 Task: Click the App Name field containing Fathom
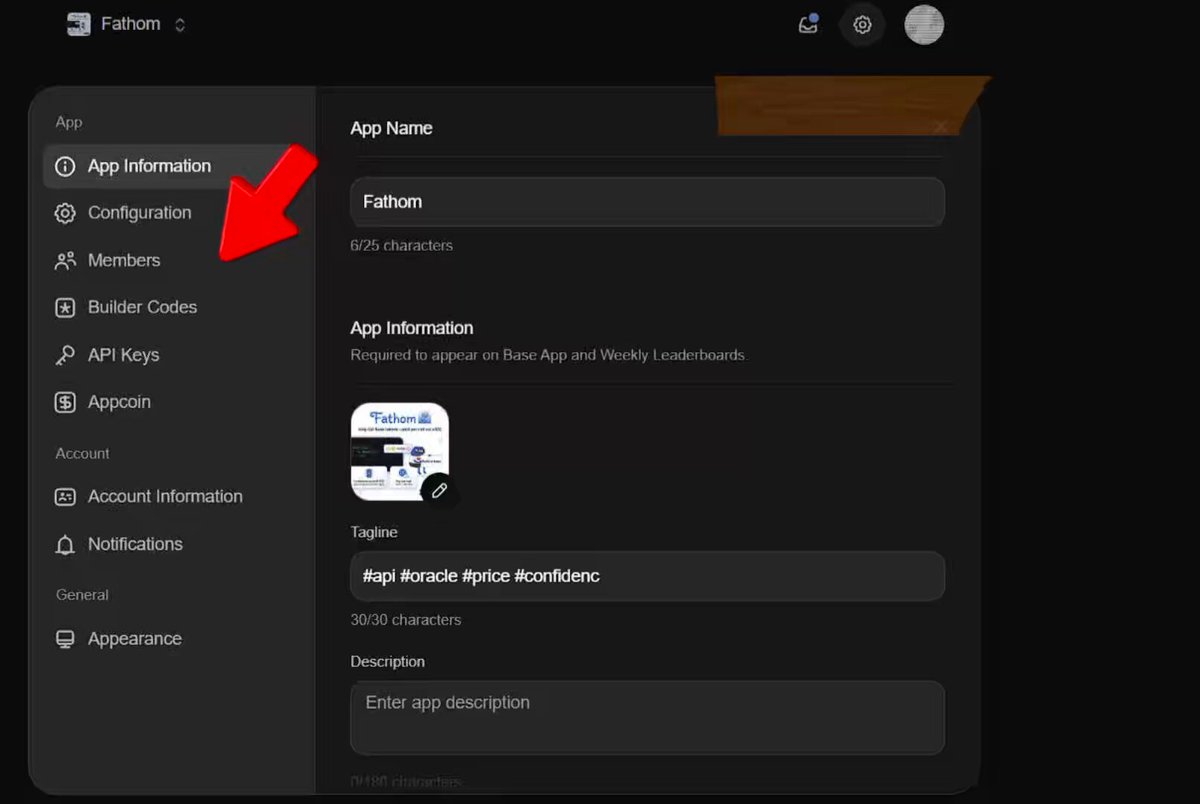647,202
